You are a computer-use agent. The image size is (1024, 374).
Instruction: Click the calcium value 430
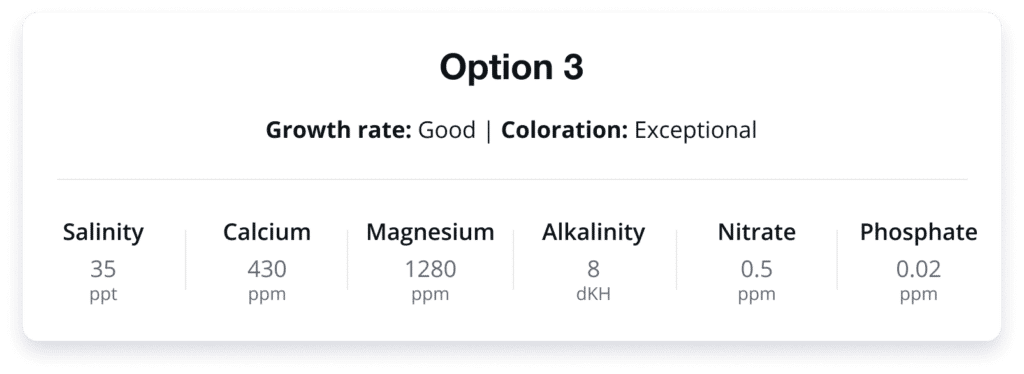tap(267, 269)
